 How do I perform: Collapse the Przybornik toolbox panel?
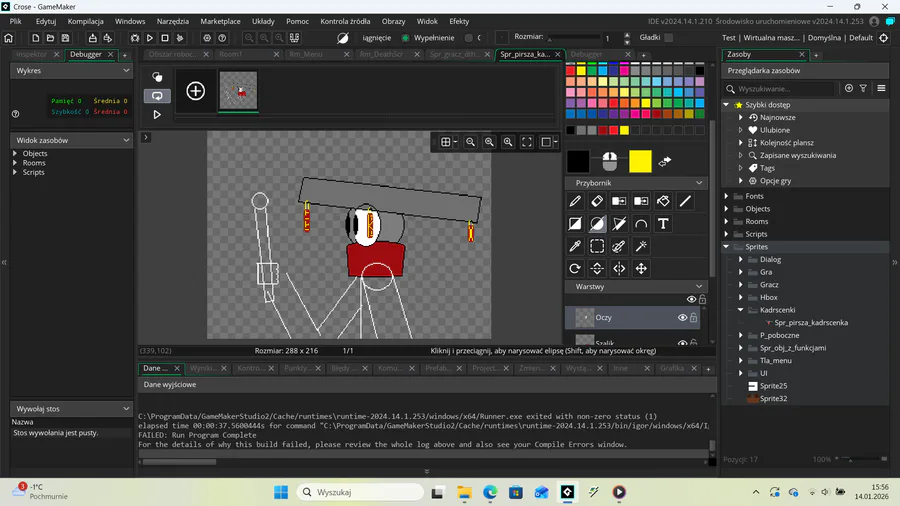click(699, 183)
